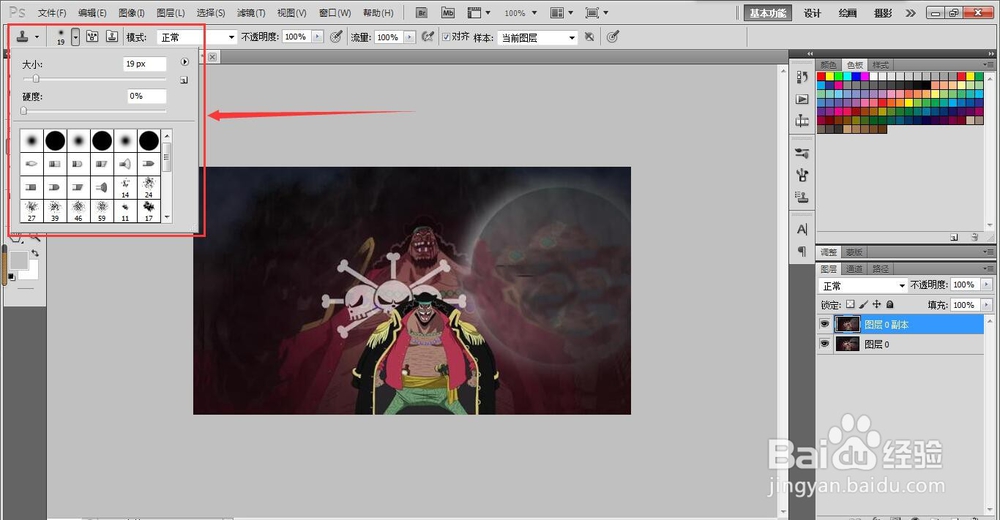
Task: Toggle the Clone Source panel icon in options bar
Action: coord(112,37)
